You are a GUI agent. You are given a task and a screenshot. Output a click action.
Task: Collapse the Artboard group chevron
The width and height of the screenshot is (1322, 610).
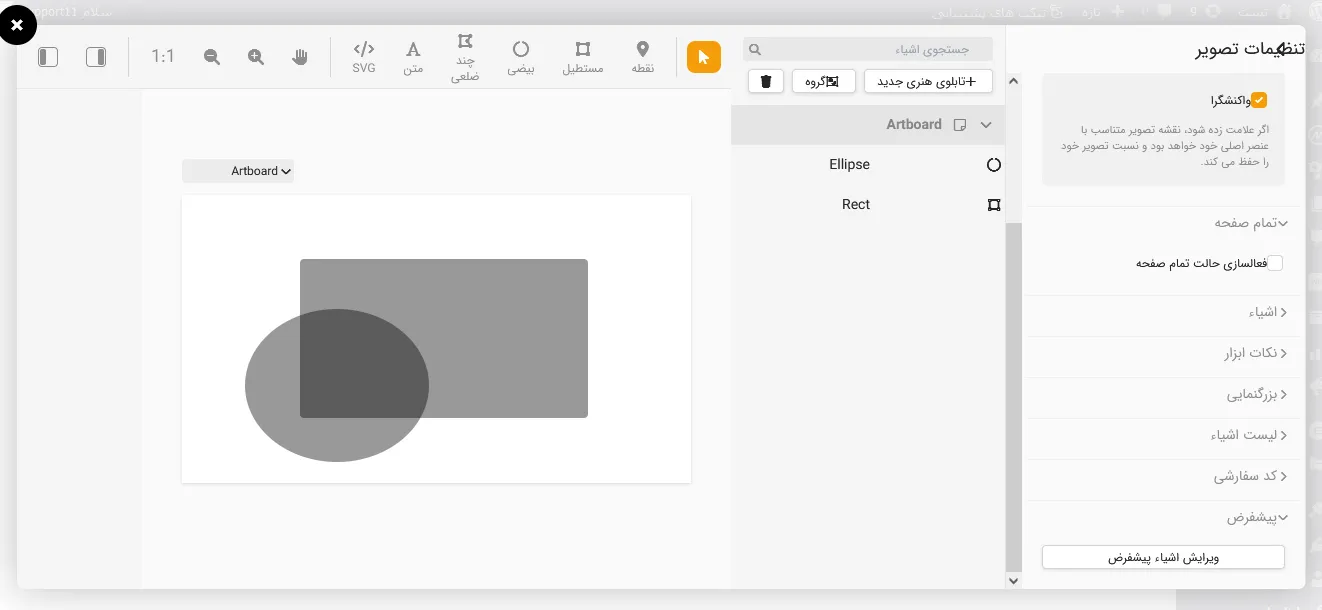pyautogui.click(x=986, y=125)
